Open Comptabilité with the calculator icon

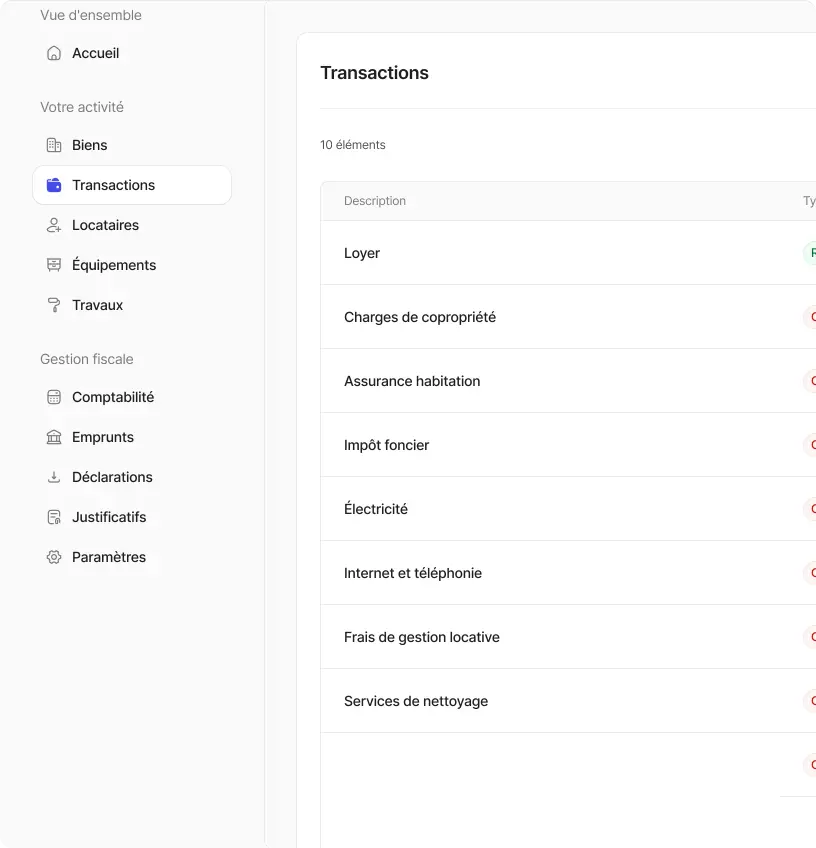[x=53, y=397]
